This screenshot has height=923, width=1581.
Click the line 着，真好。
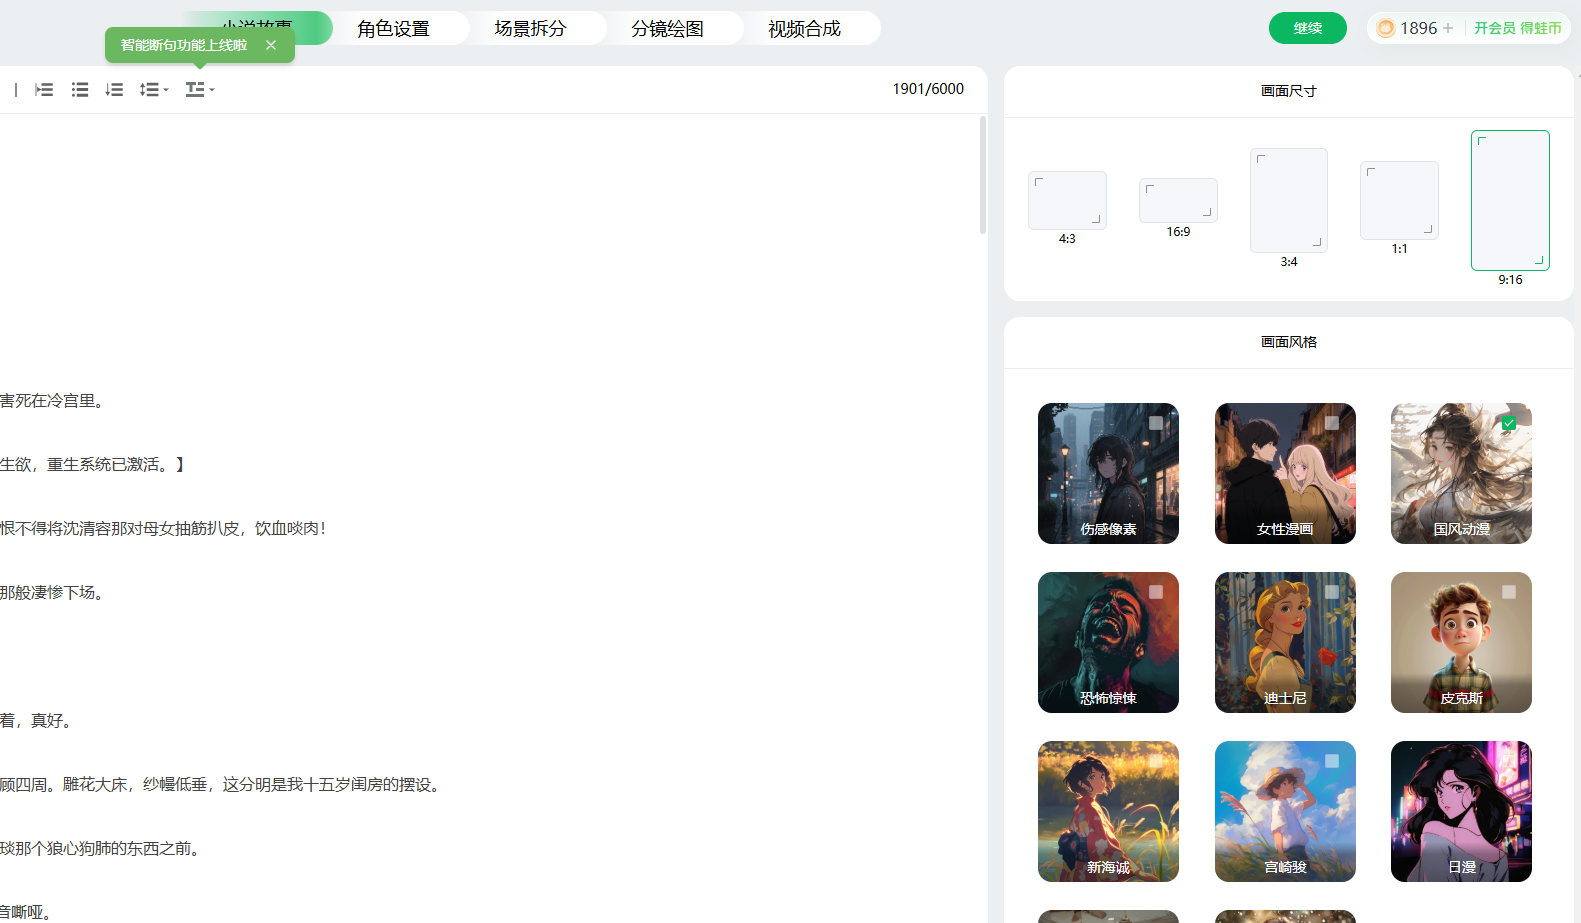click(36, 721)
